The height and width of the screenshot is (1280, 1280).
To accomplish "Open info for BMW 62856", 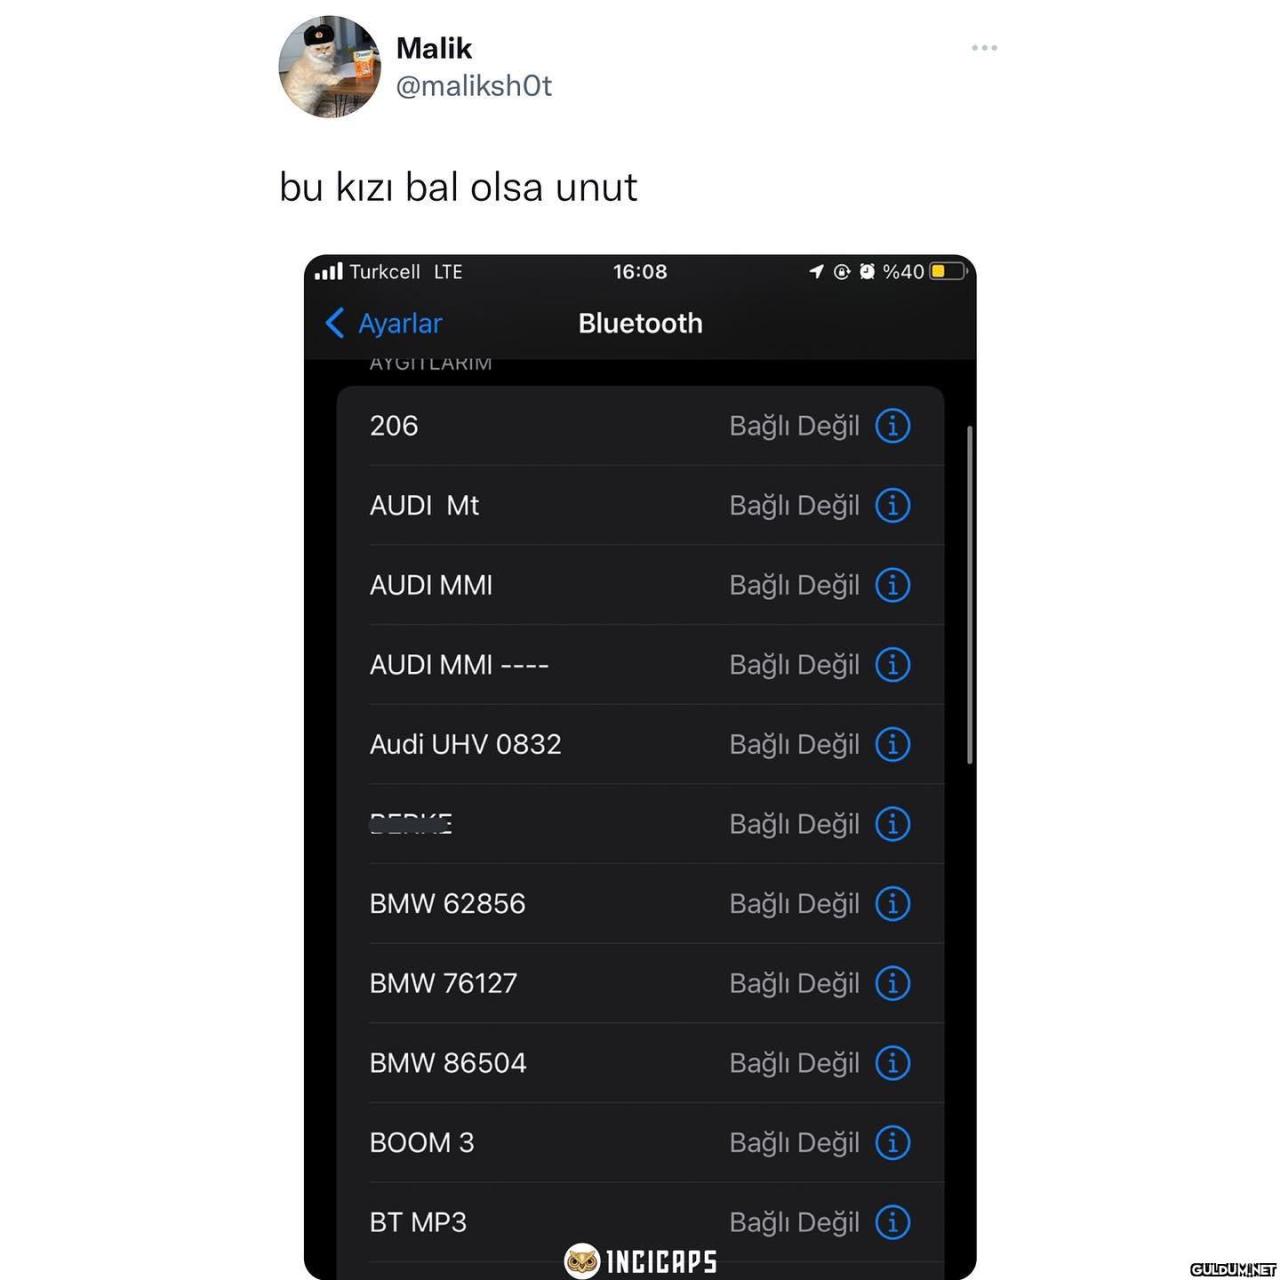I will 892,903.
